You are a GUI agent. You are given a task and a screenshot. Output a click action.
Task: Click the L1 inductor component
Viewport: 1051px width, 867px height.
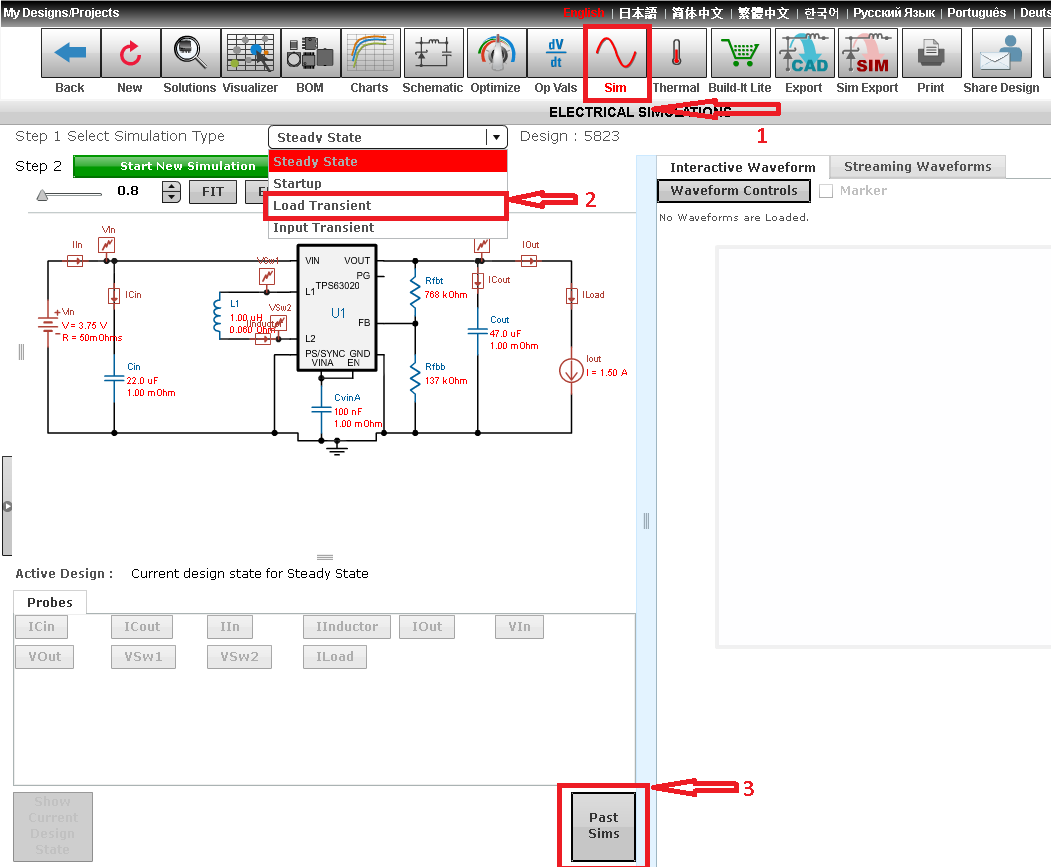point(217,316)
